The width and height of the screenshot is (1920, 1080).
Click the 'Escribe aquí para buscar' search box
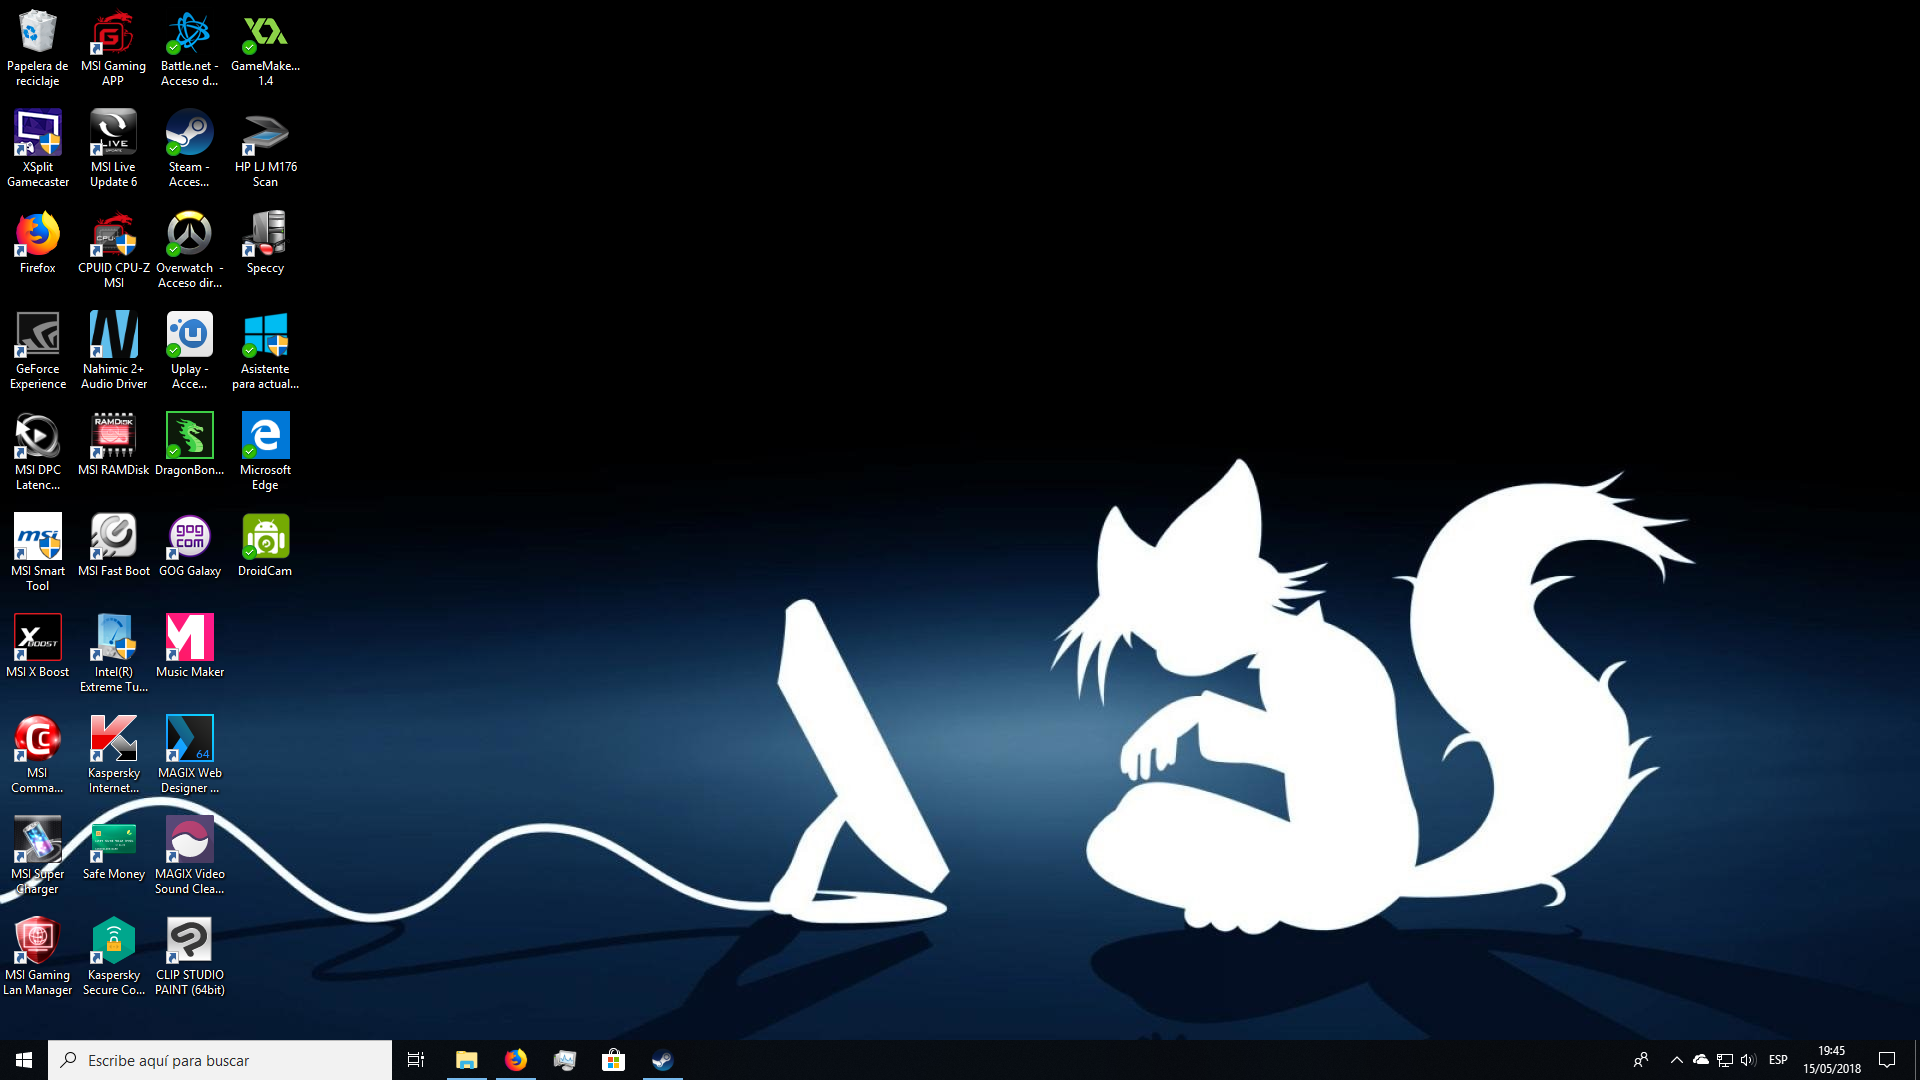coord(220,1060)
